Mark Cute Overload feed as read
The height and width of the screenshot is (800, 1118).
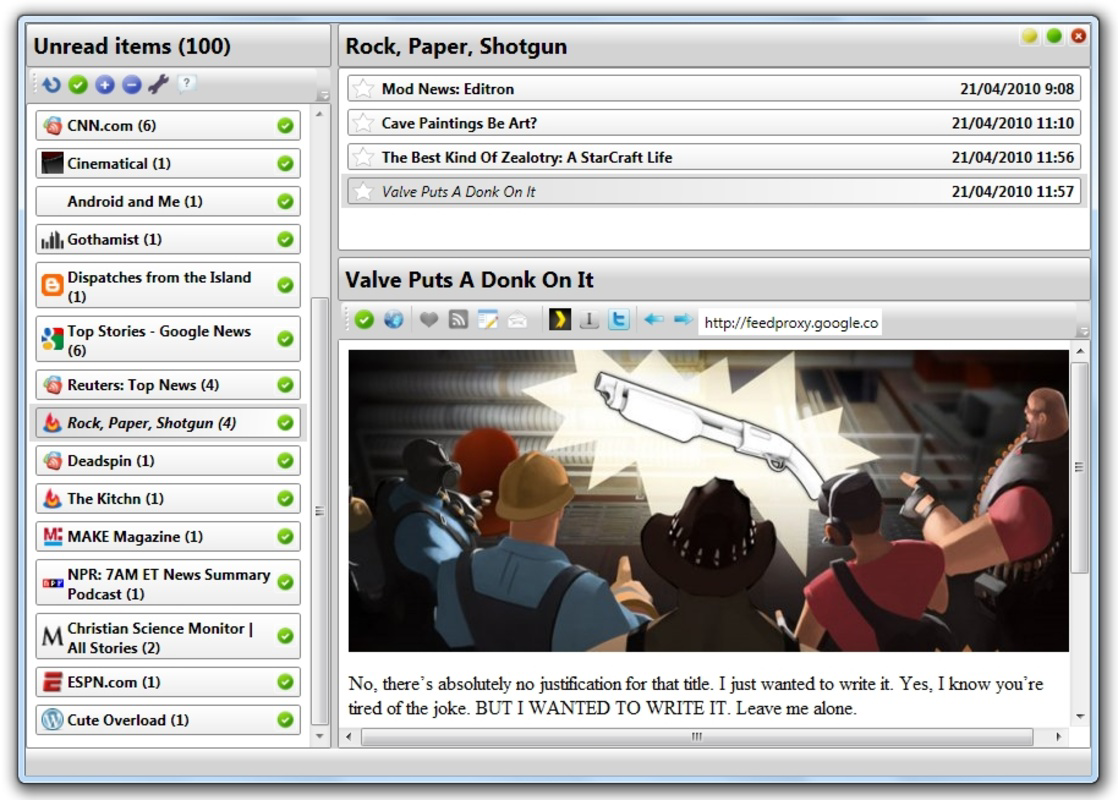click(285, 719)
